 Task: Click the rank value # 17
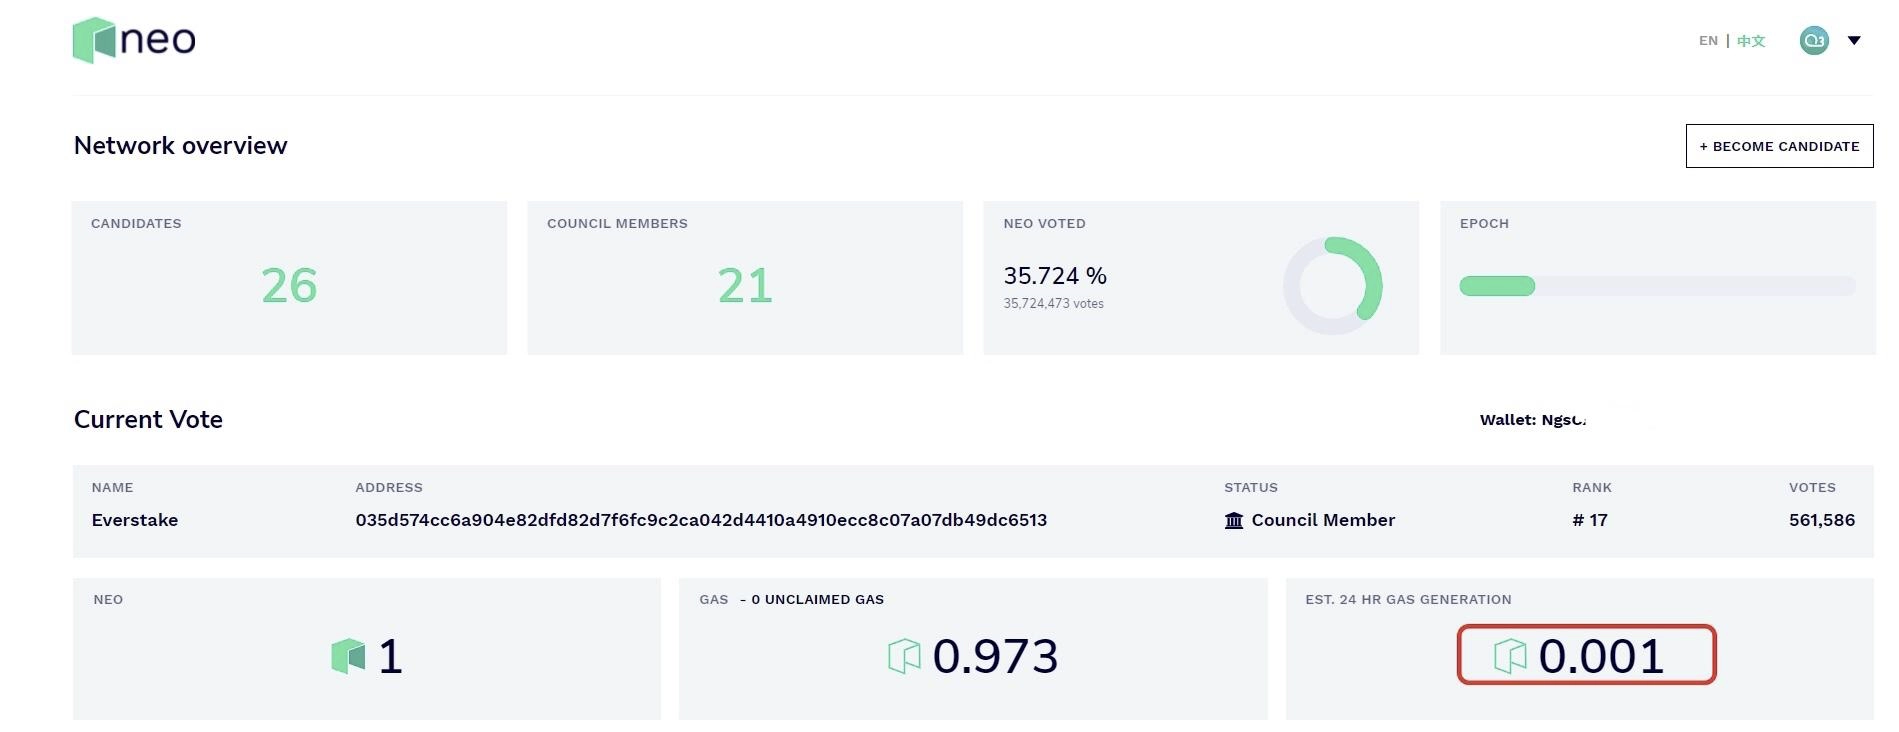[x=1590, y=520]
